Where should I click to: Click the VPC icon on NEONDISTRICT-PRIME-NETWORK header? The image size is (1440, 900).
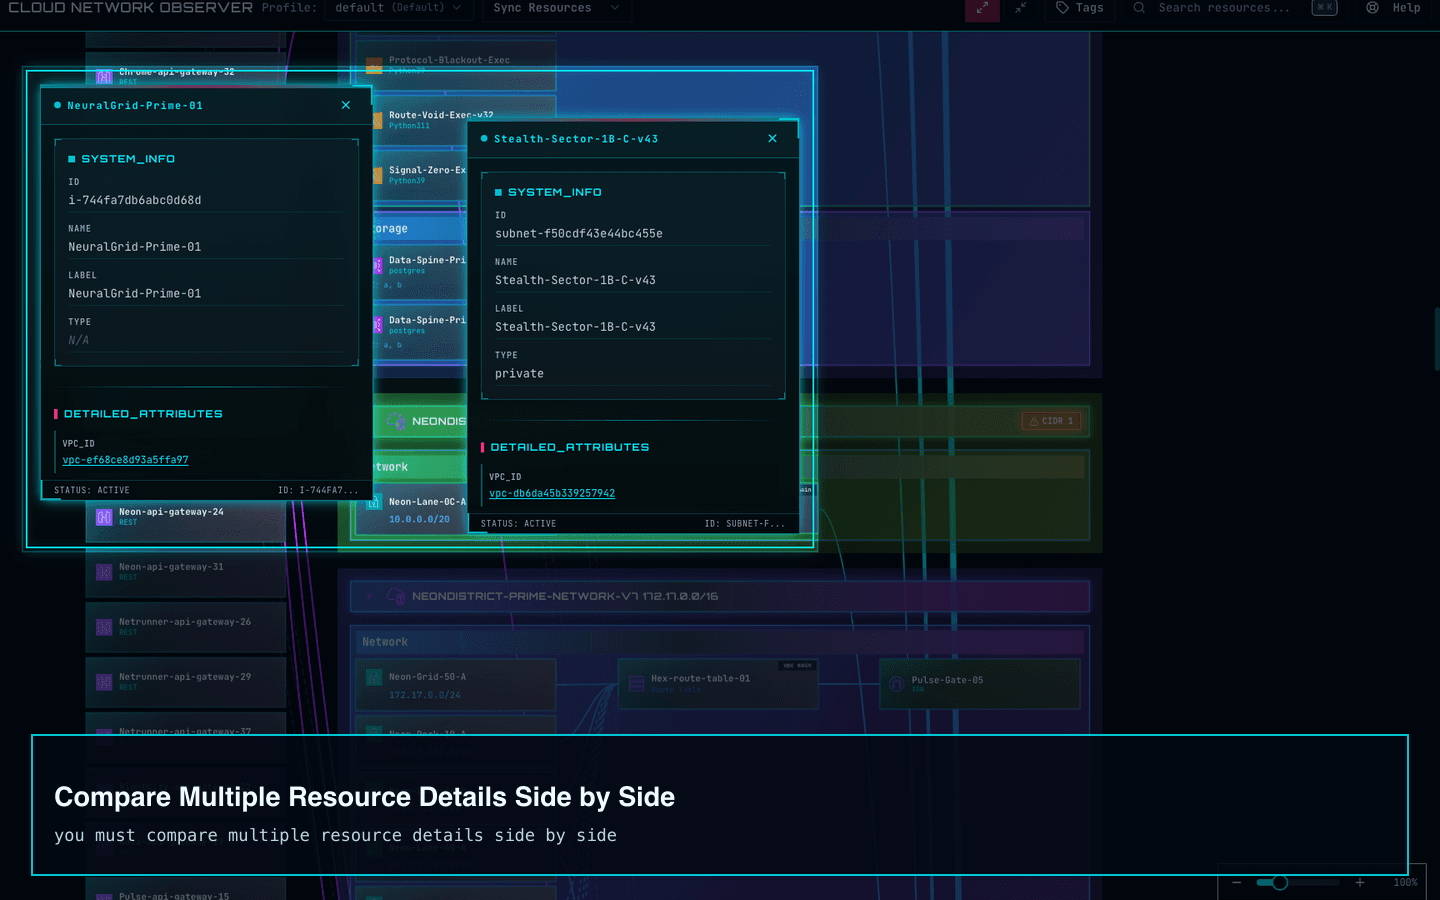click(x=396, y=596)
